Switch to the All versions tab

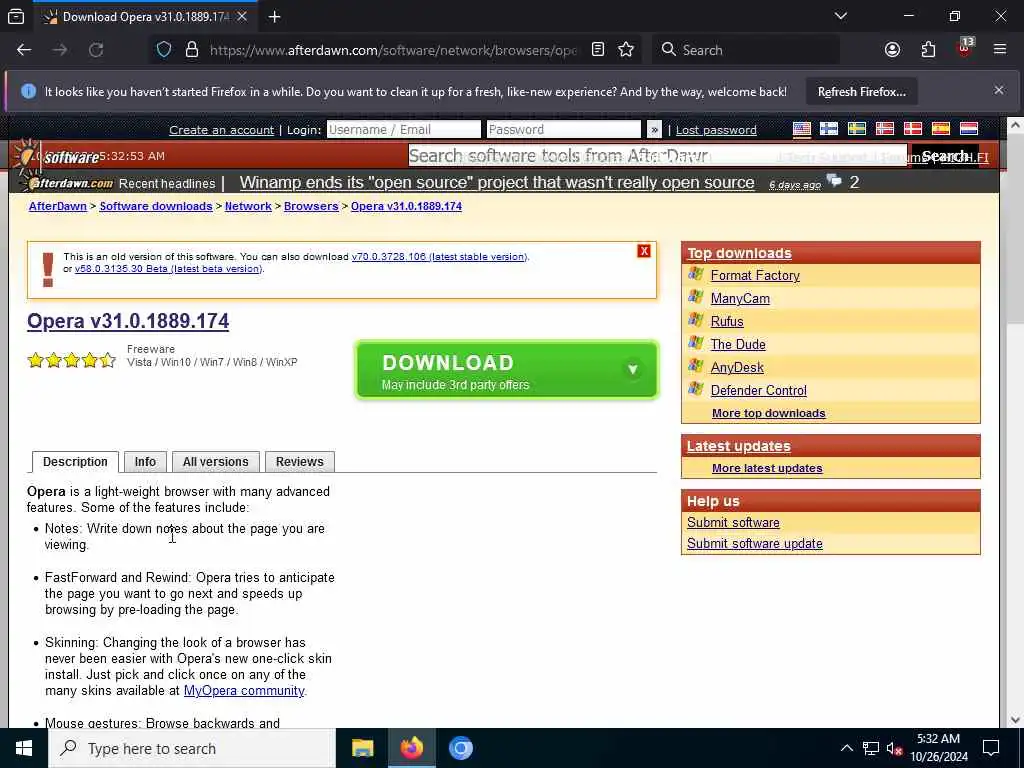pyautogui.click(x=216, y=462)
